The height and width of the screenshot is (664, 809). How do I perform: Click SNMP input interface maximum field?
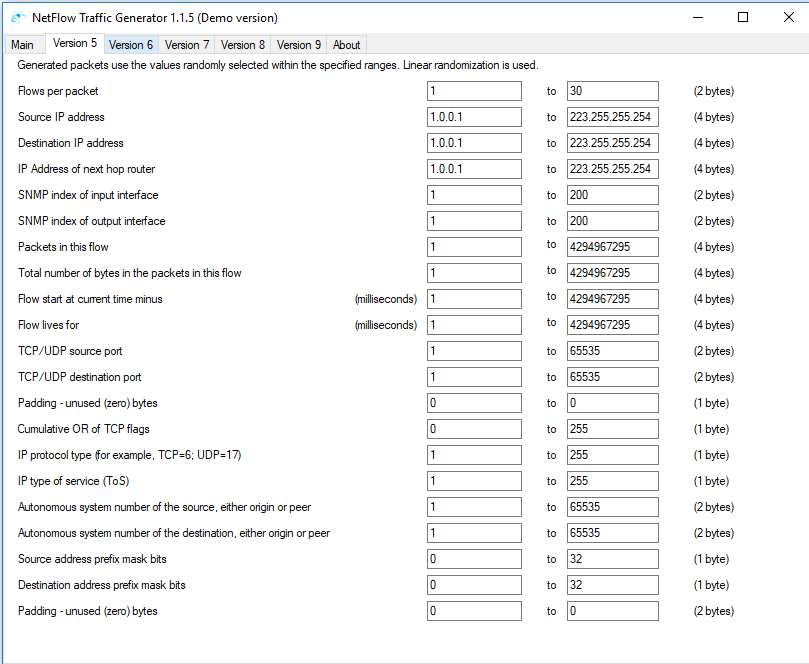point(612,195)
